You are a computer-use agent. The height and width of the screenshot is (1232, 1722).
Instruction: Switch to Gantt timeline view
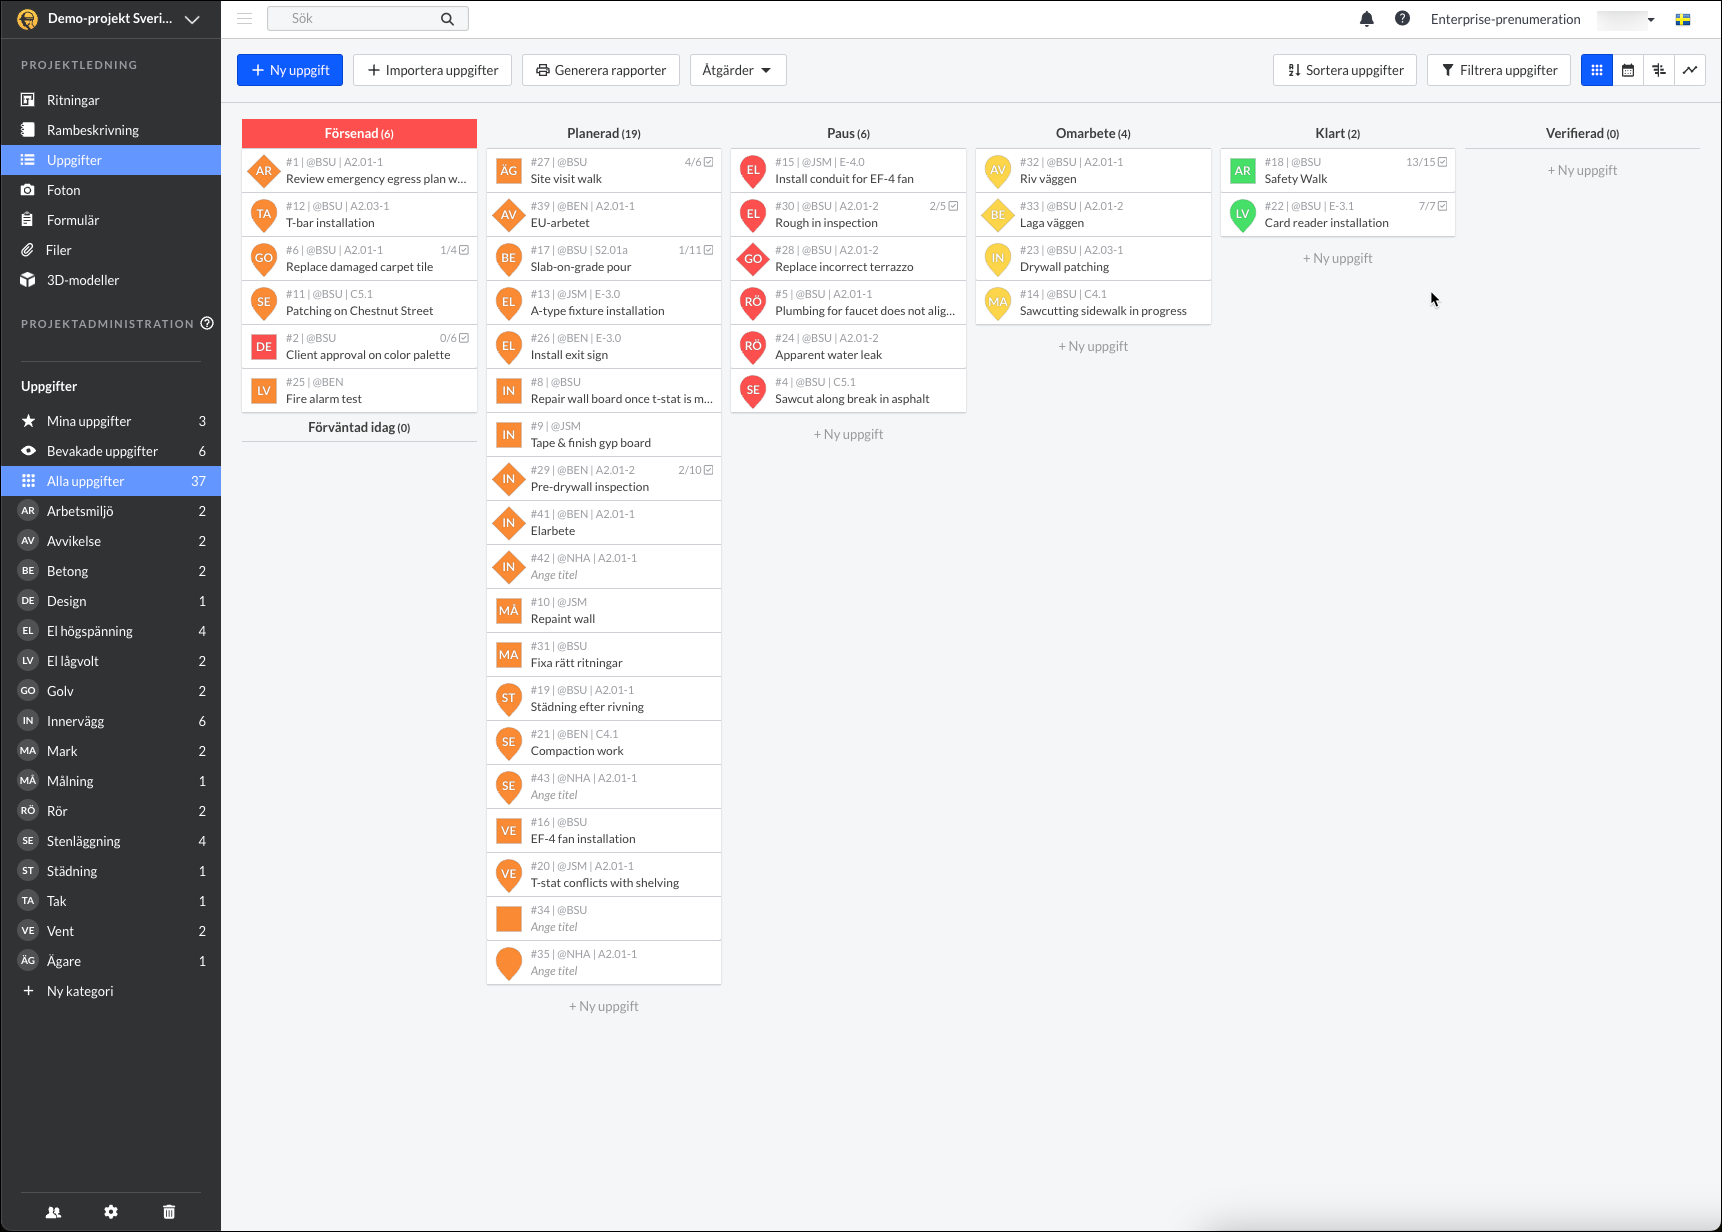coord(1659,70)
